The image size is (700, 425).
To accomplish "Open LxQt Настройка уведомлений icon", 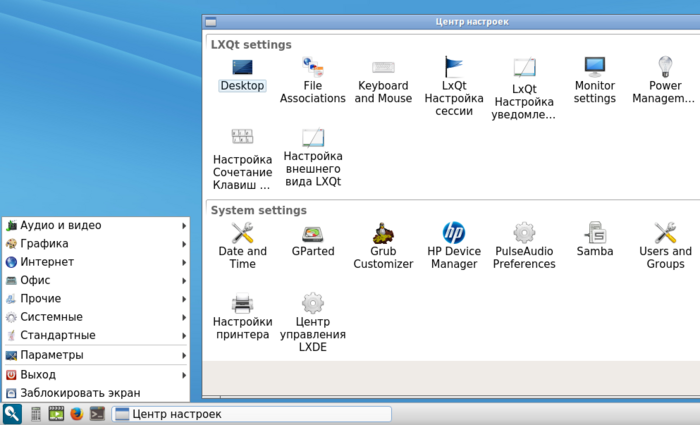I will point(524,88).
